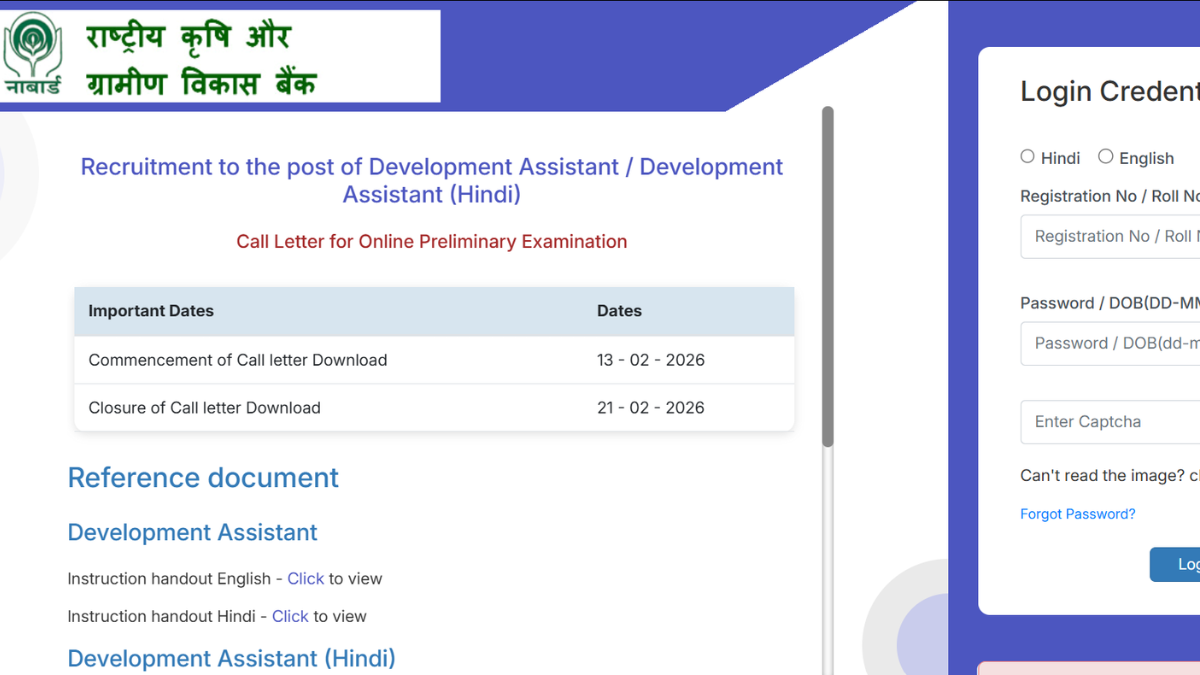The image size is (1200, 675).
Task: Open the Forgot Password link
Action: [1077, 514]
